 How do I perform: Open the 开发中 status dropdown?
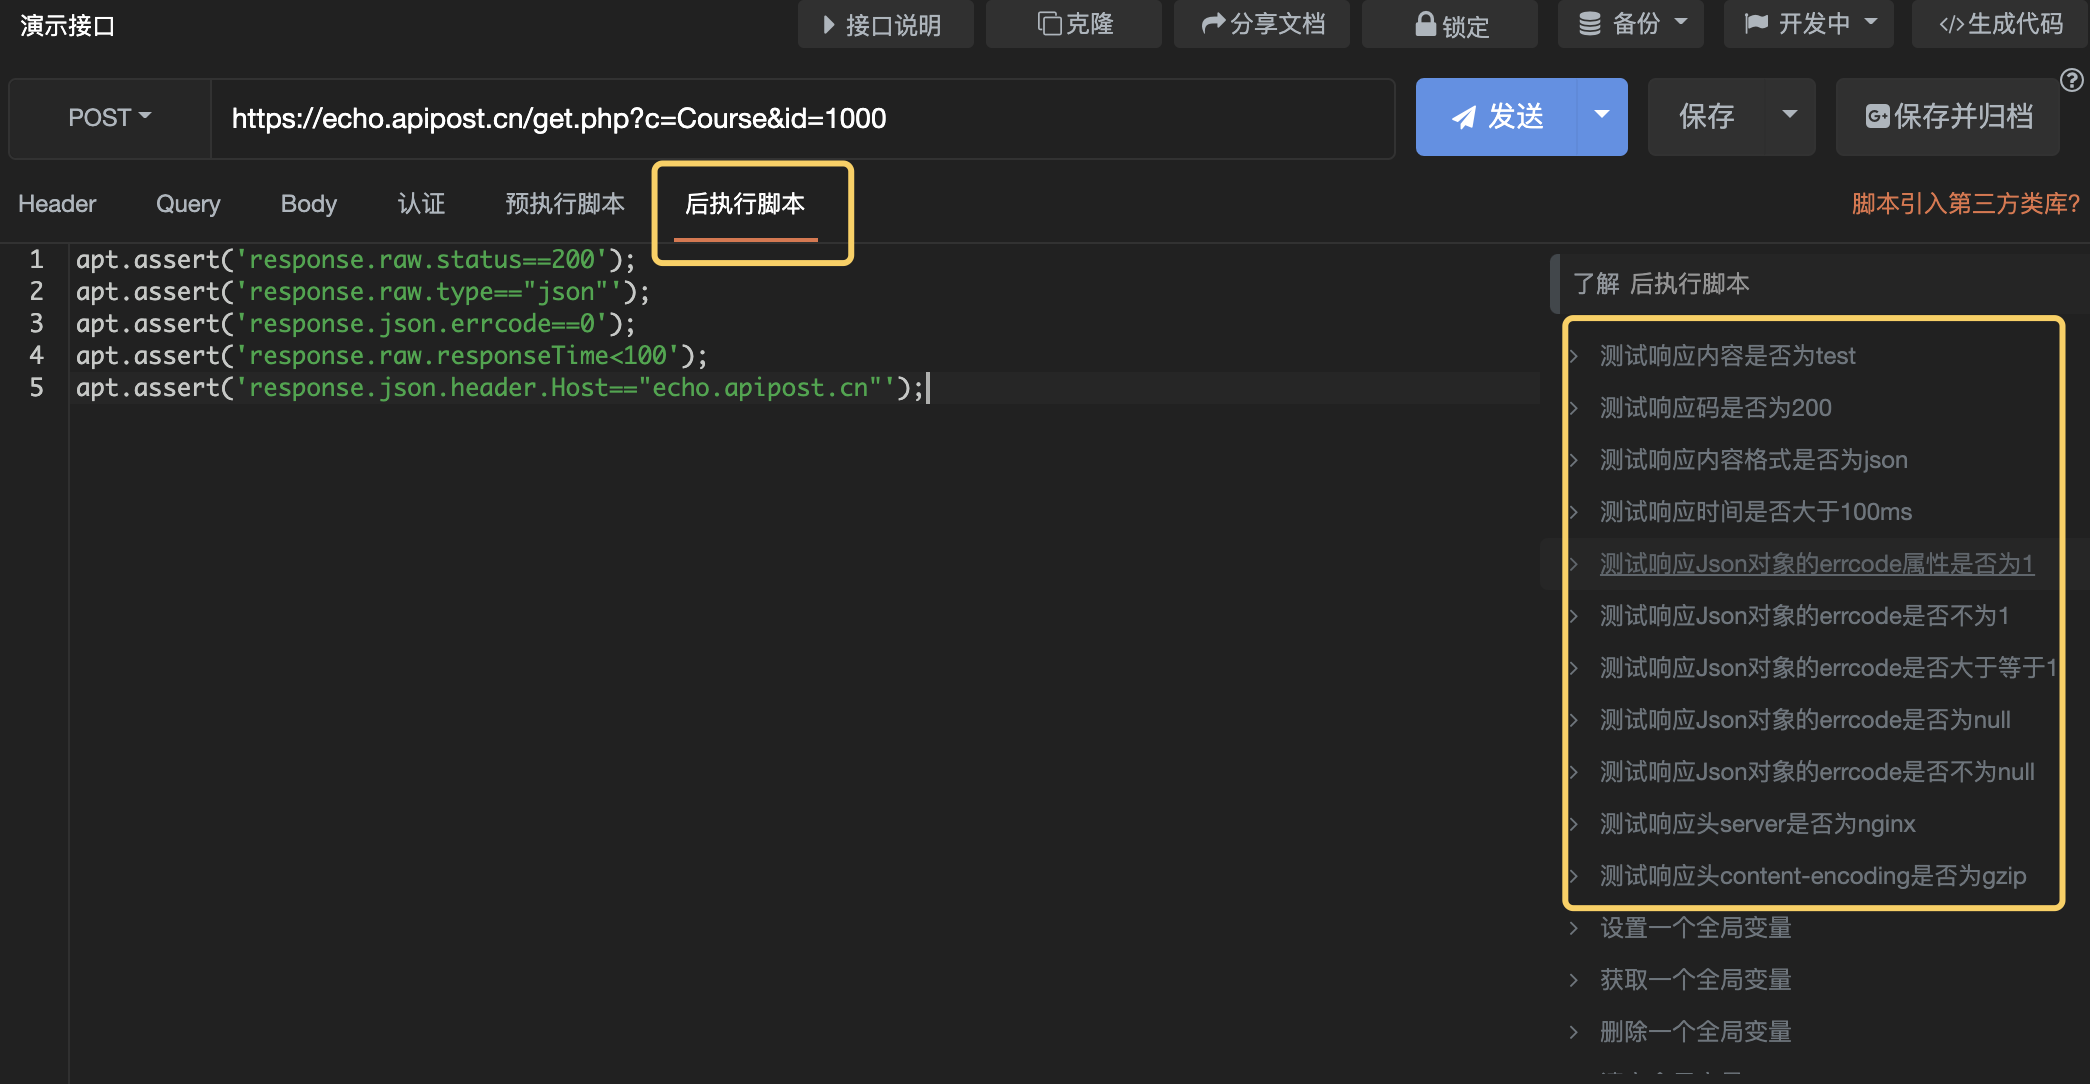tap(1809, 24)
